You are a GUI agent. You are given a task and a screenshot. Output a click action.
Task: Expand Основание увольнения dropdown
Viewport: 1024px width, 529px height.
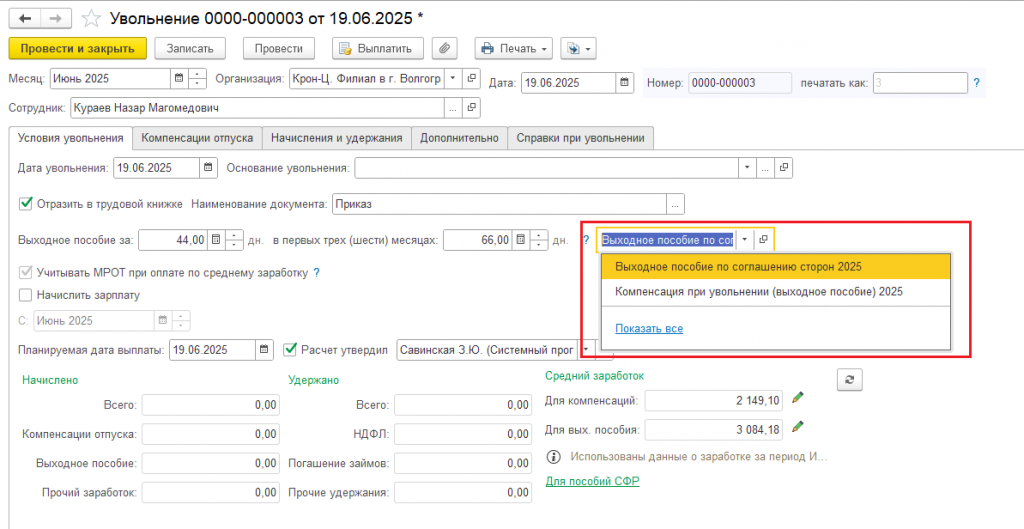[746, 167]
